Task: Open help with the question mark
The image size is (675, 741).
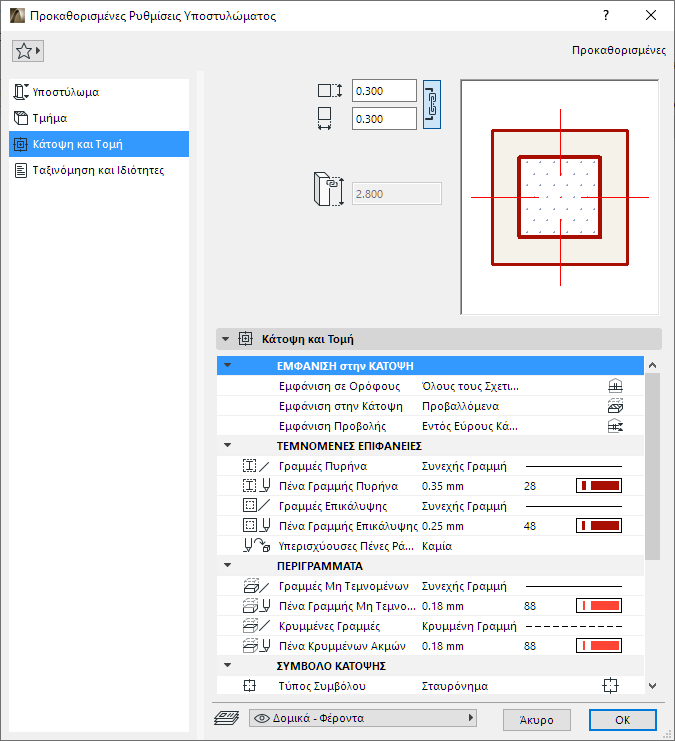Action: coord(606,16)
